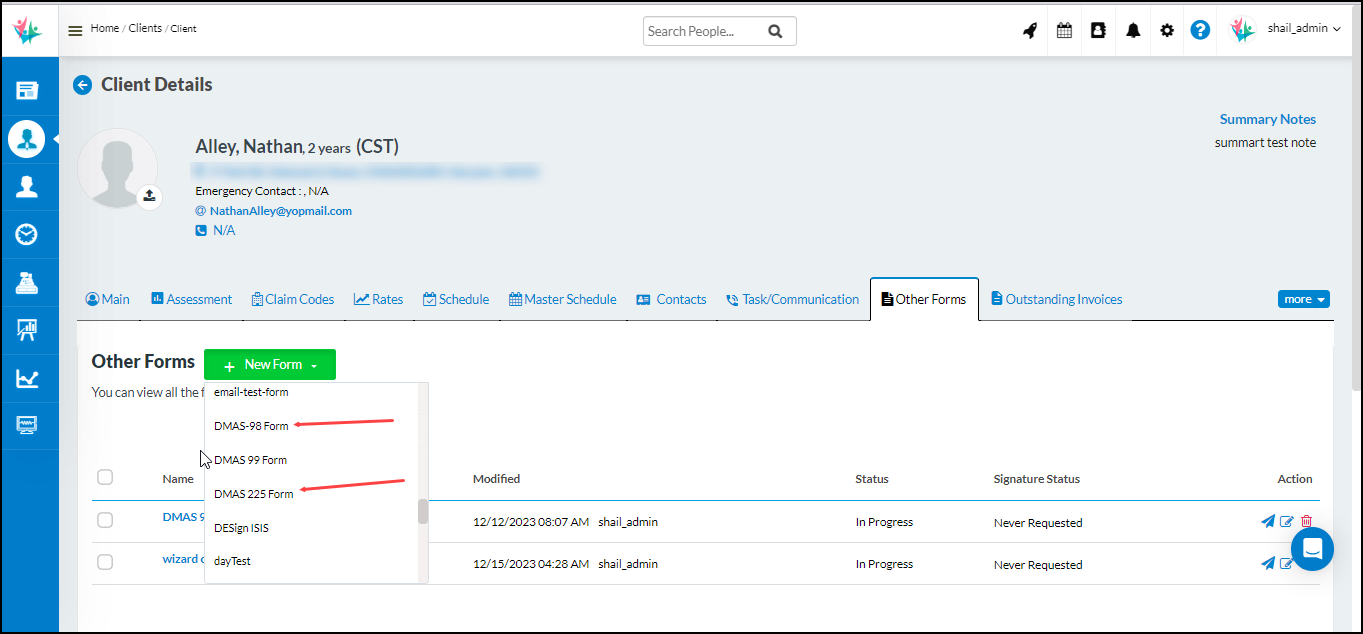Open the clock icon in left sidebar
This screenshot has width=1363, height=634.
[x=27, y=234]
